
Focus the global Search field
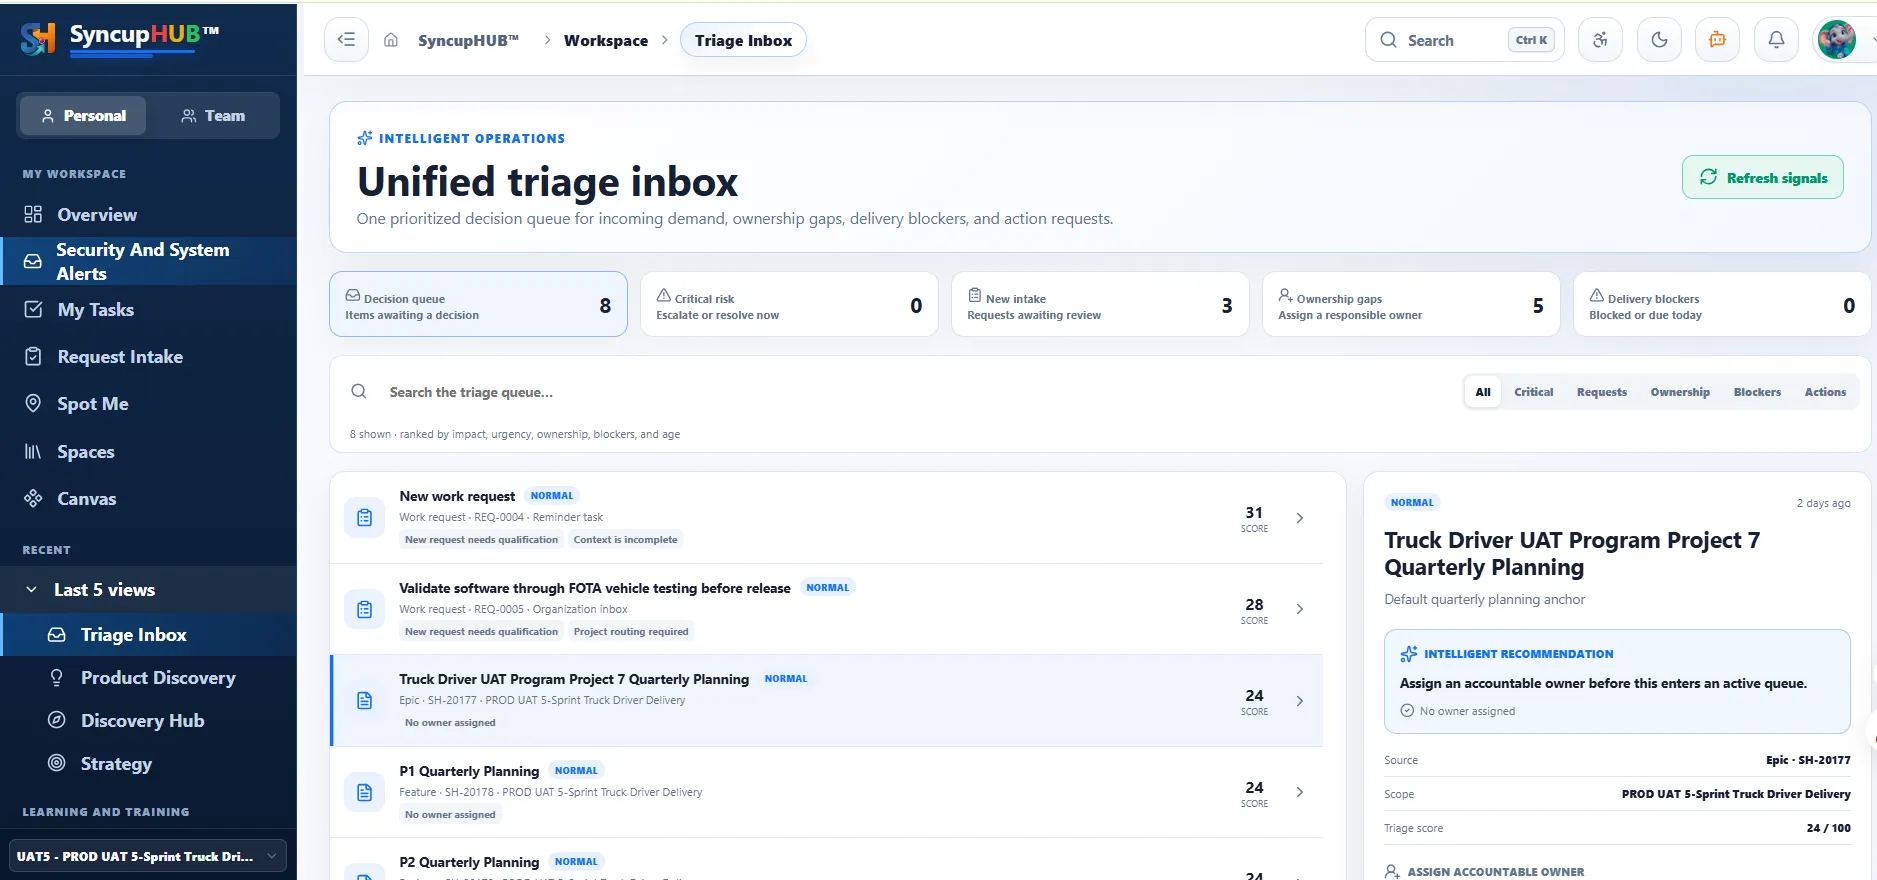pyautogui.click(x=1464, y=40)
